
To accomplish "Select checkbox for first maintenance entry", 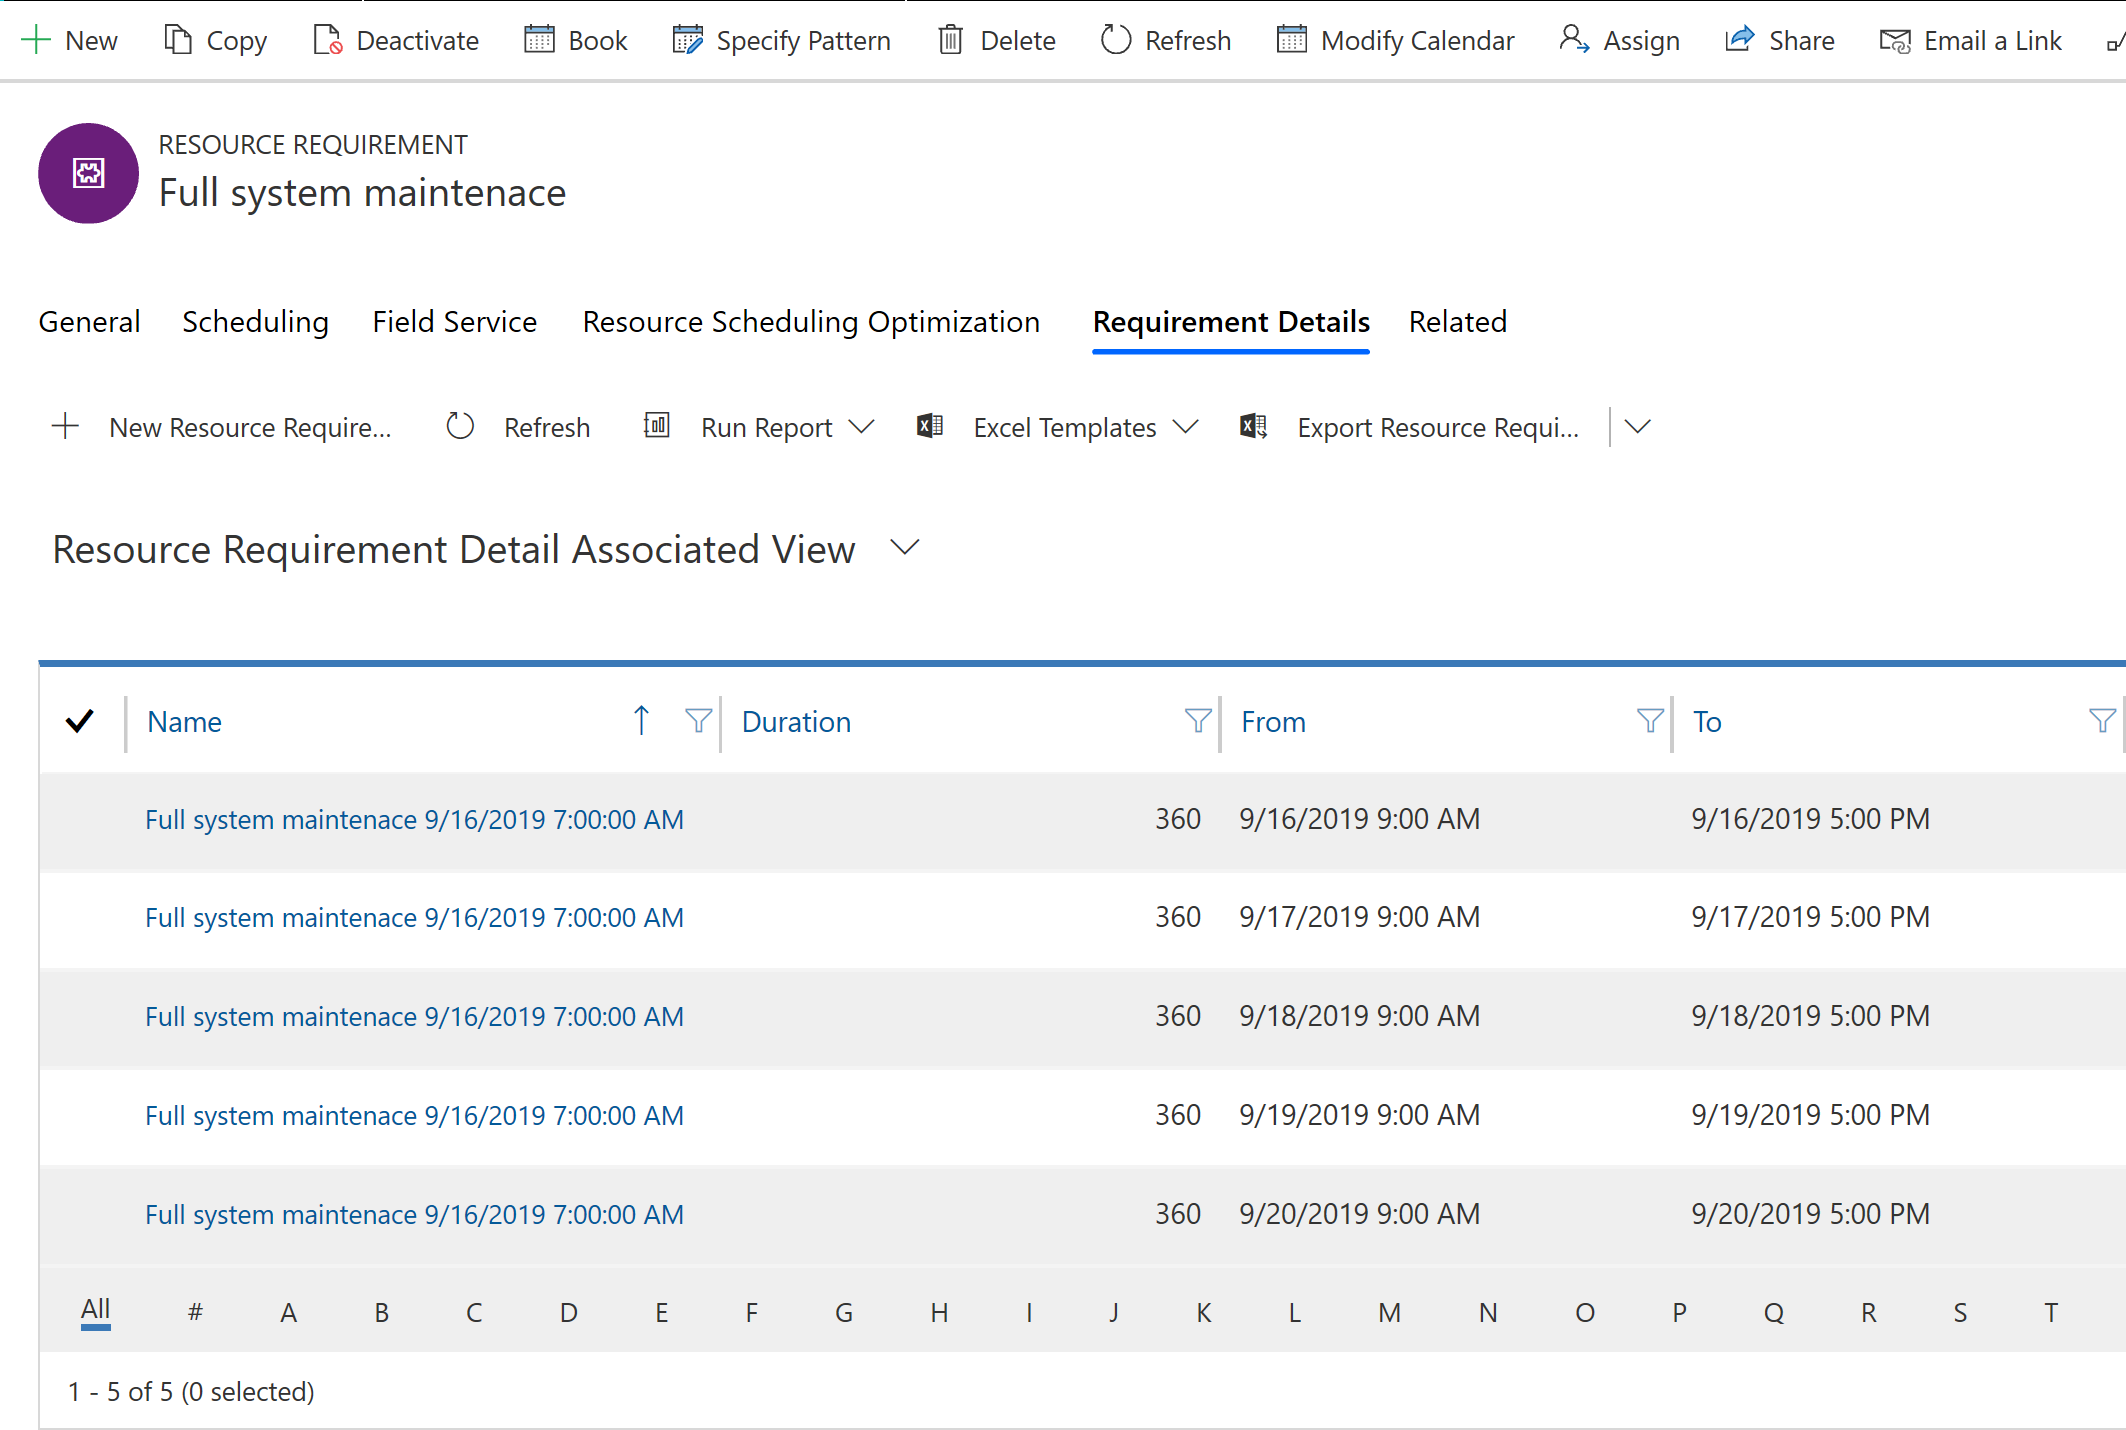I will tap(83, 817).
